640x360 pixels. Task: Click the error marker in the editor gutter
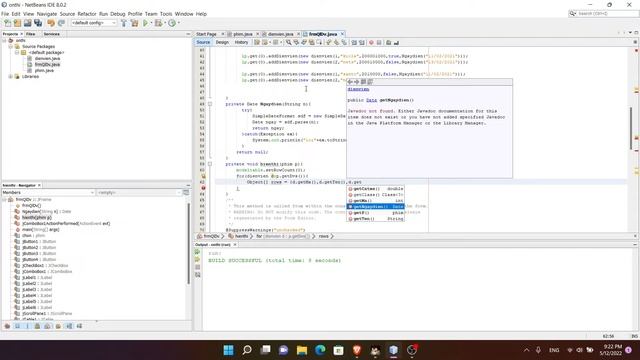(203, 188)
